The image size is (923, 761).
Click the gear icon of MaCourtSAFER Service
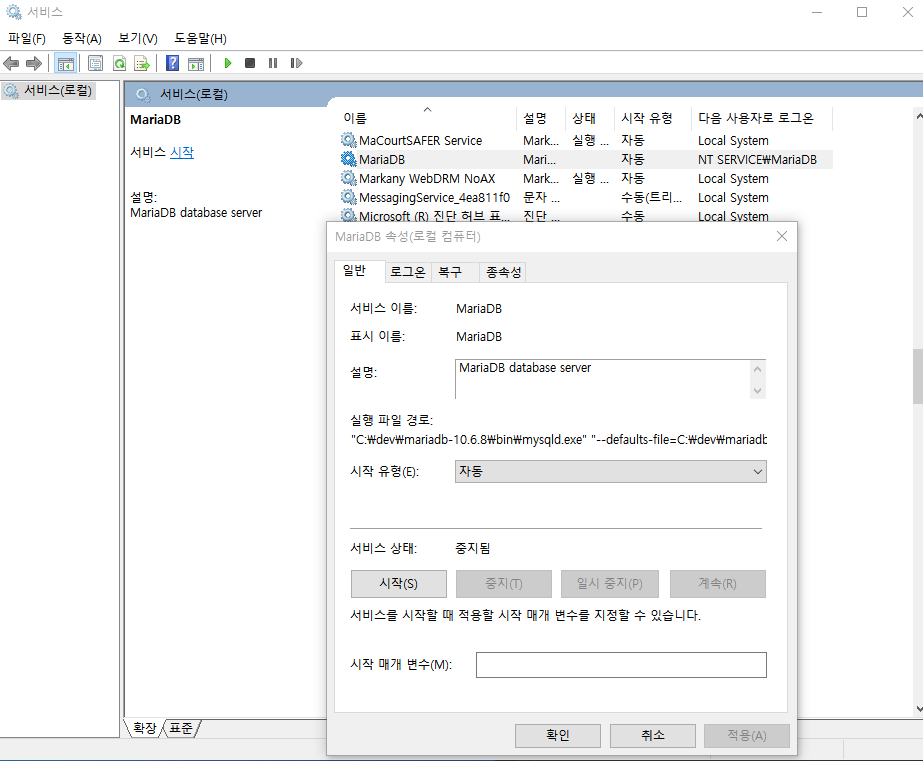348,140
